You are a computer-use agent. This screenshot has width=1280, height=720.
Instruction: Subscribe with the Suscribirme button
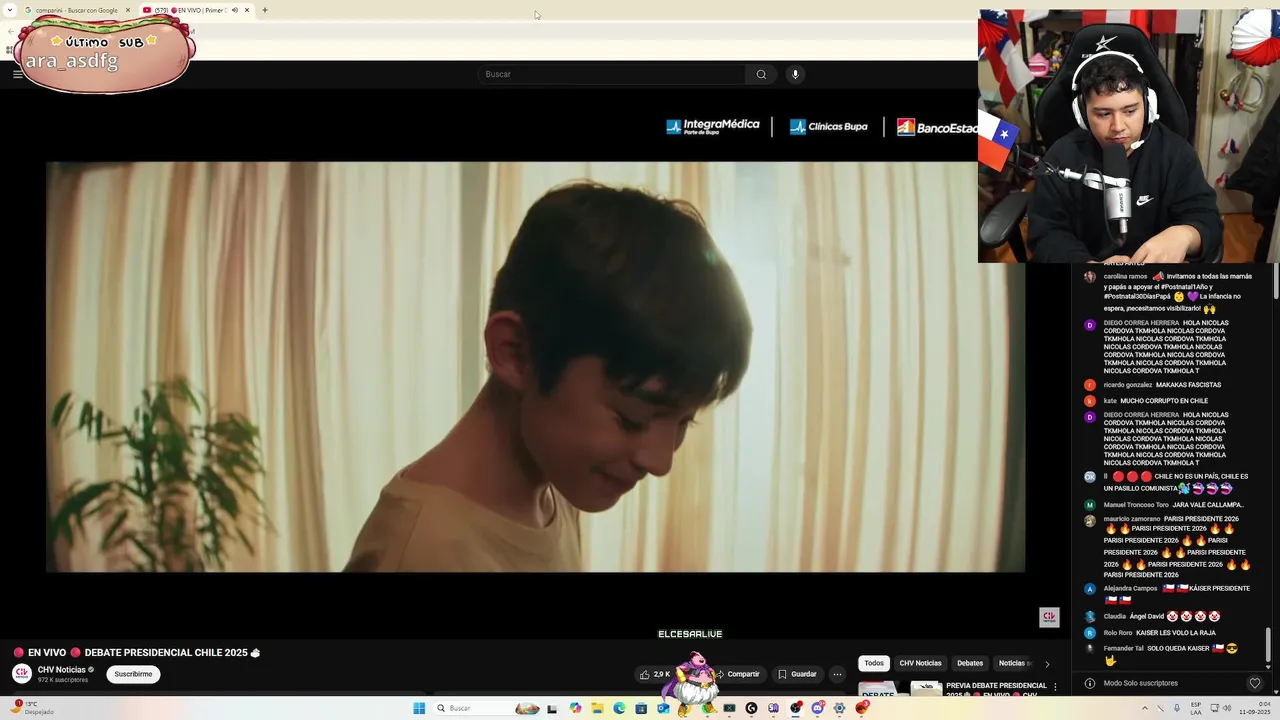click(133, 674)
